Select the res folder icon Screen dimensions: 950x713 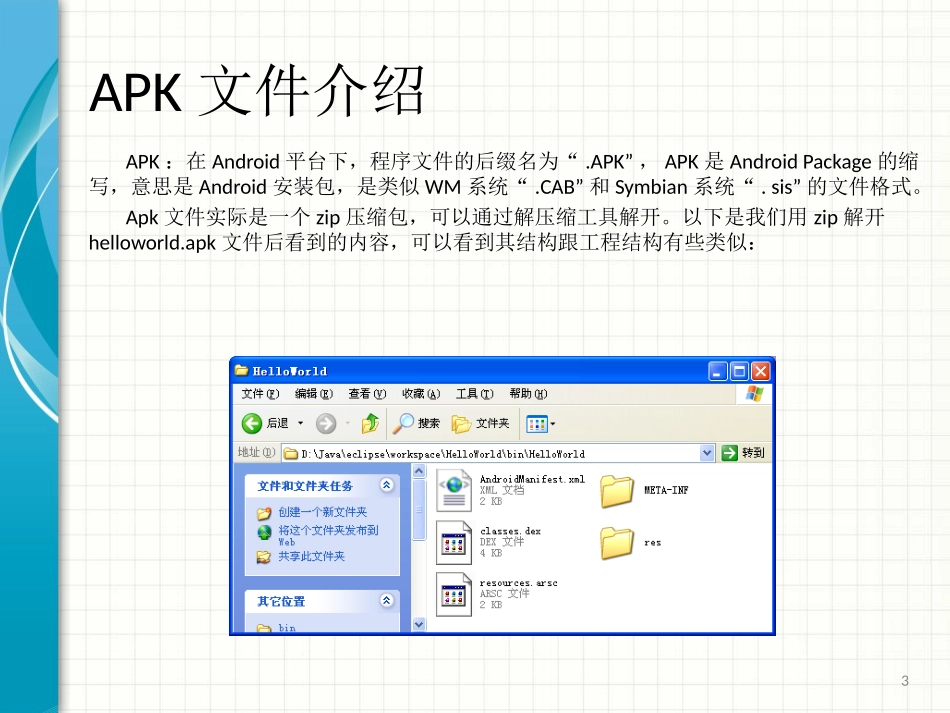pyautogui.click(x=617, y=543)
